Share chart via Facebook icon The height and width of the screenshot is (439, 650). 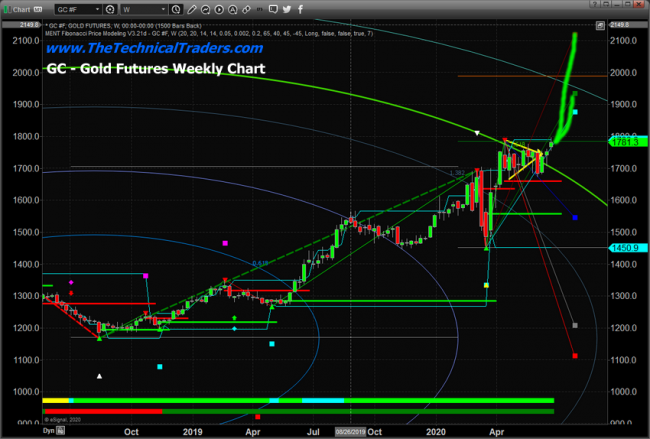coord(300,9)
